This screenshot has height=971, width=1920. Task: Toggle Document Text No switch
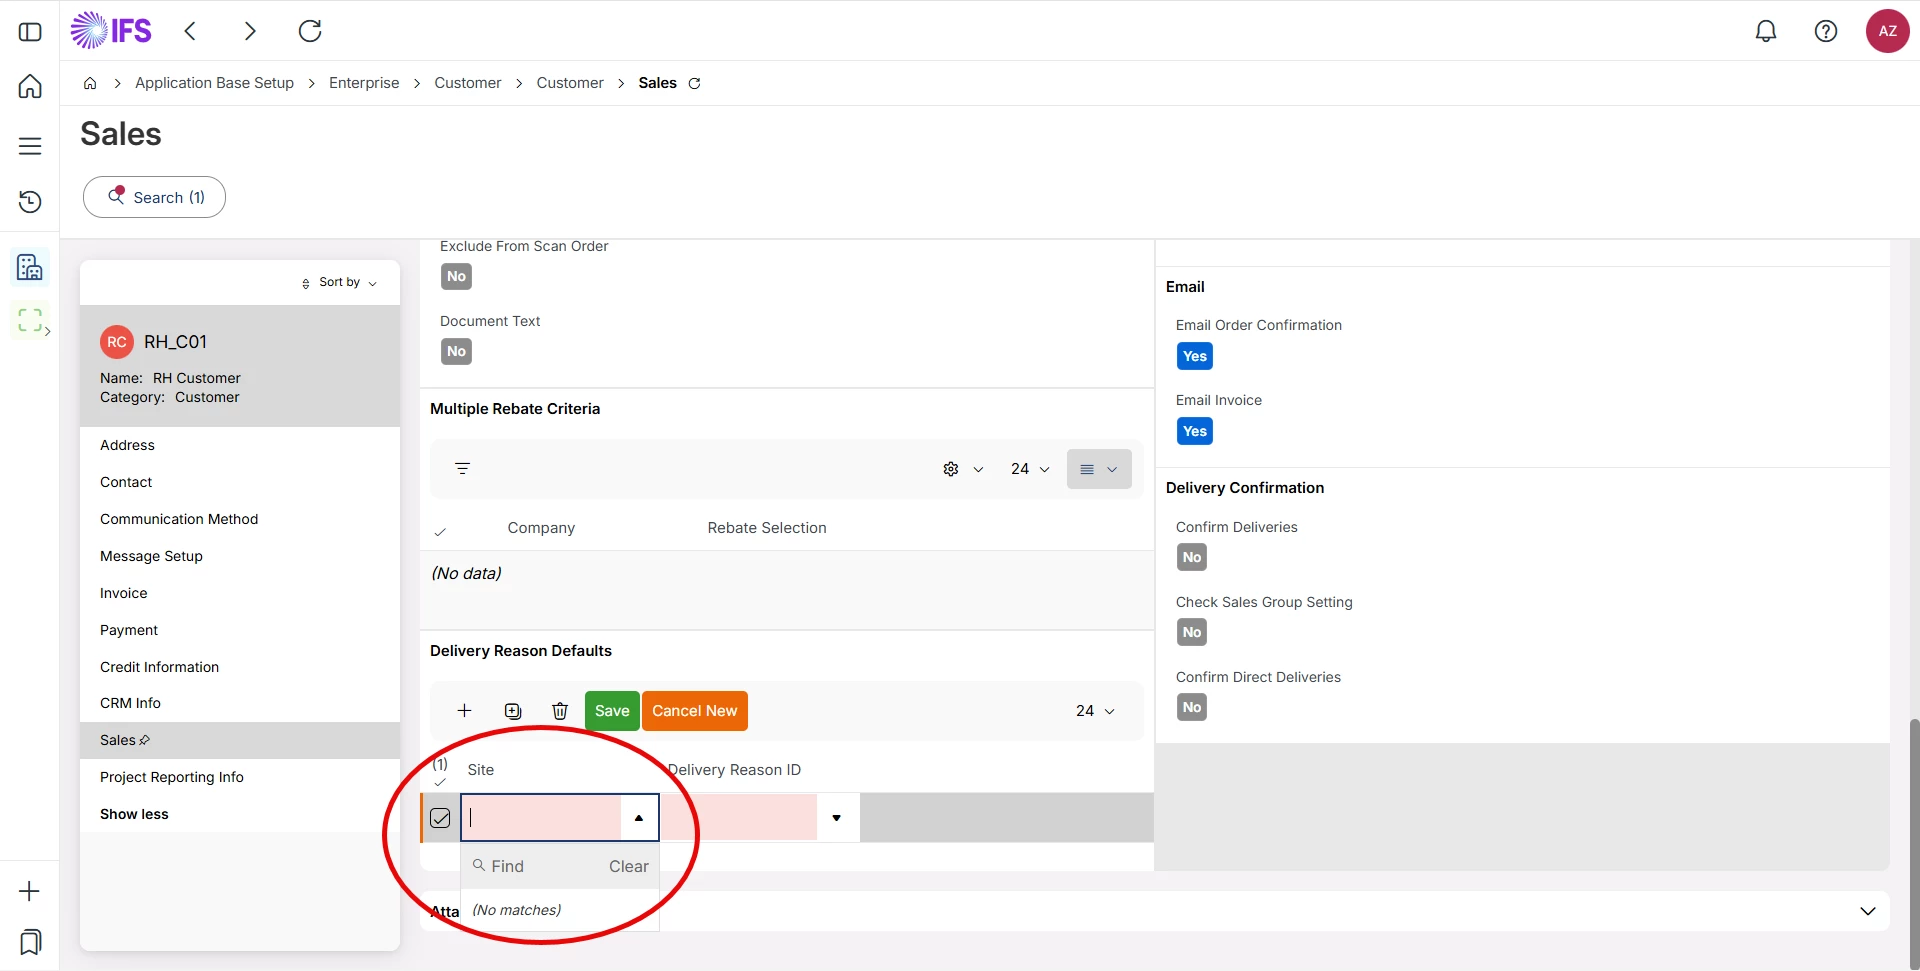(456, 352)
